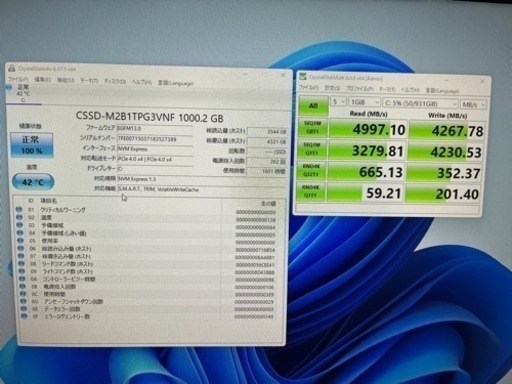Start the RND4K Q32T1 test

(x=311, y=170)
